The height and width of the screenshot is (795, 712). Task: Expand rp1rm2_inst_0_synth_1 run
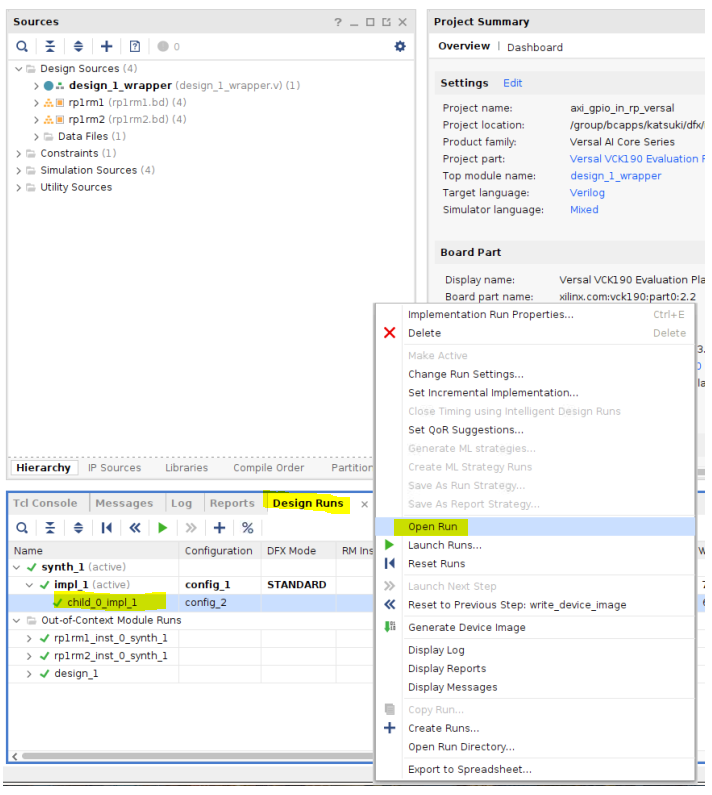click(x=29, y=656)
